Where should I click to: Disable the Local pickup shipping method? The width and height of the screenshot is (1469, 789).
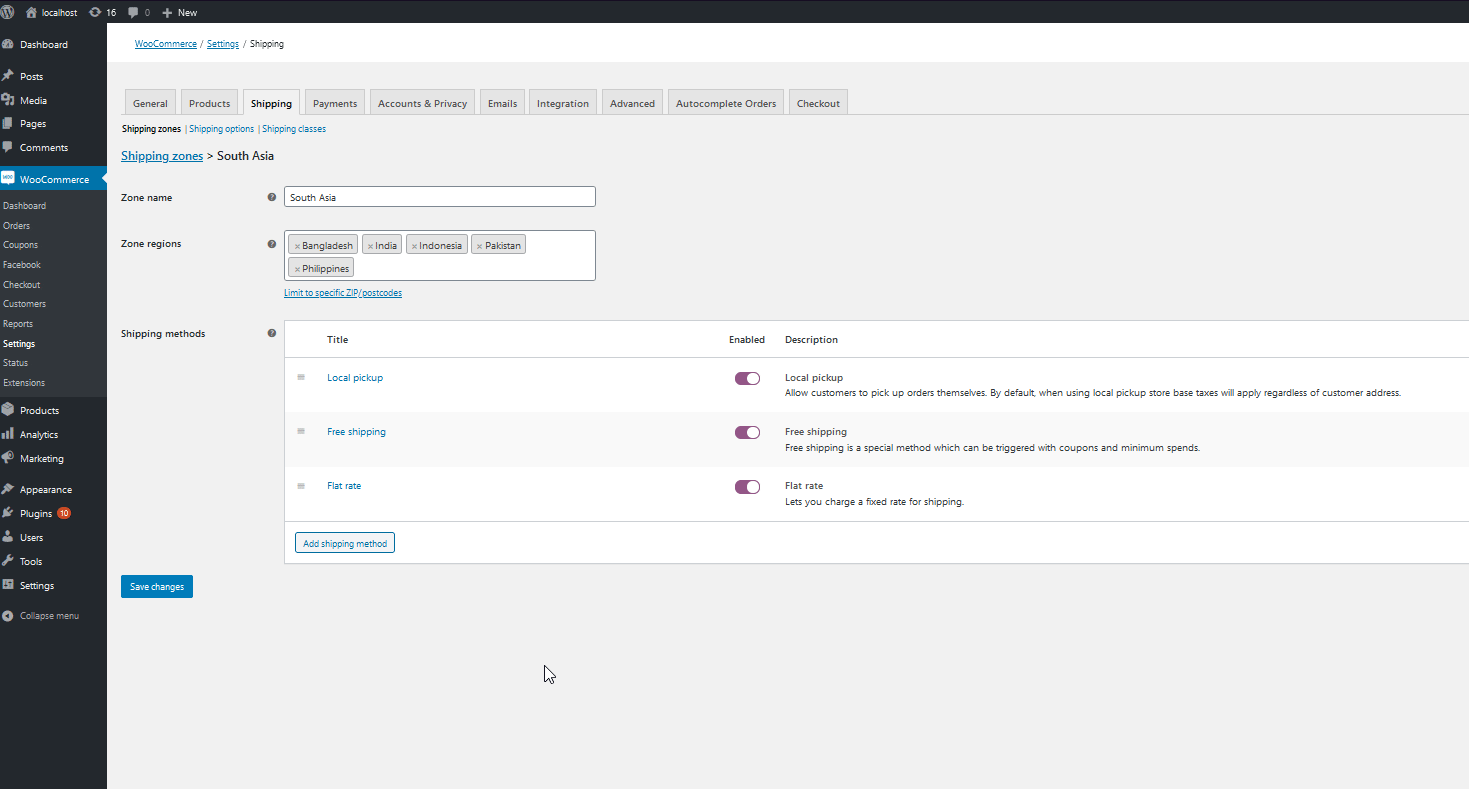click(747, 378)
